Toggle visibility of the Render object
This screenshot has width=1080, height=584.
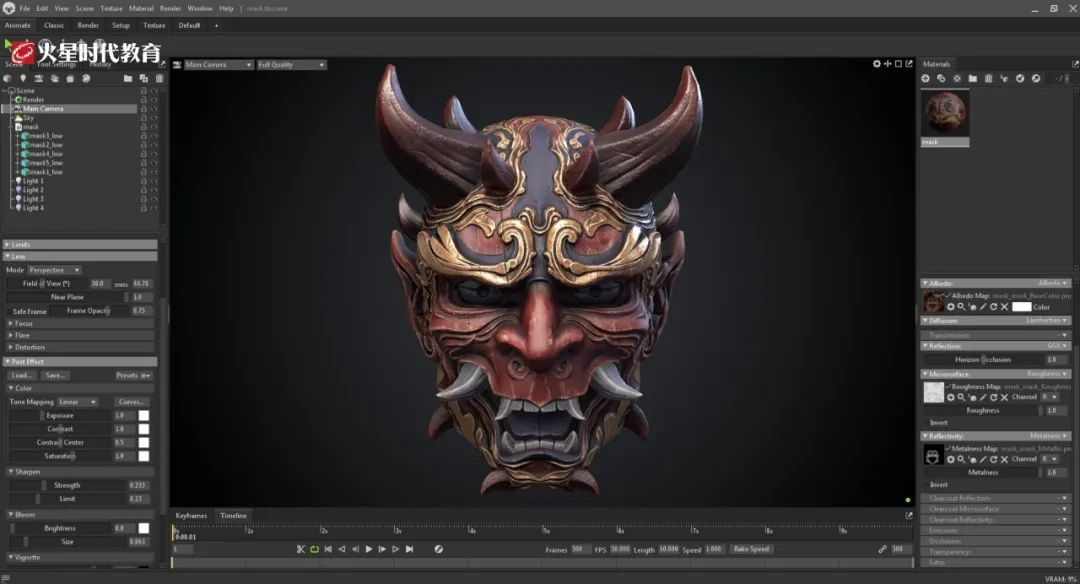tap(154, 100)
